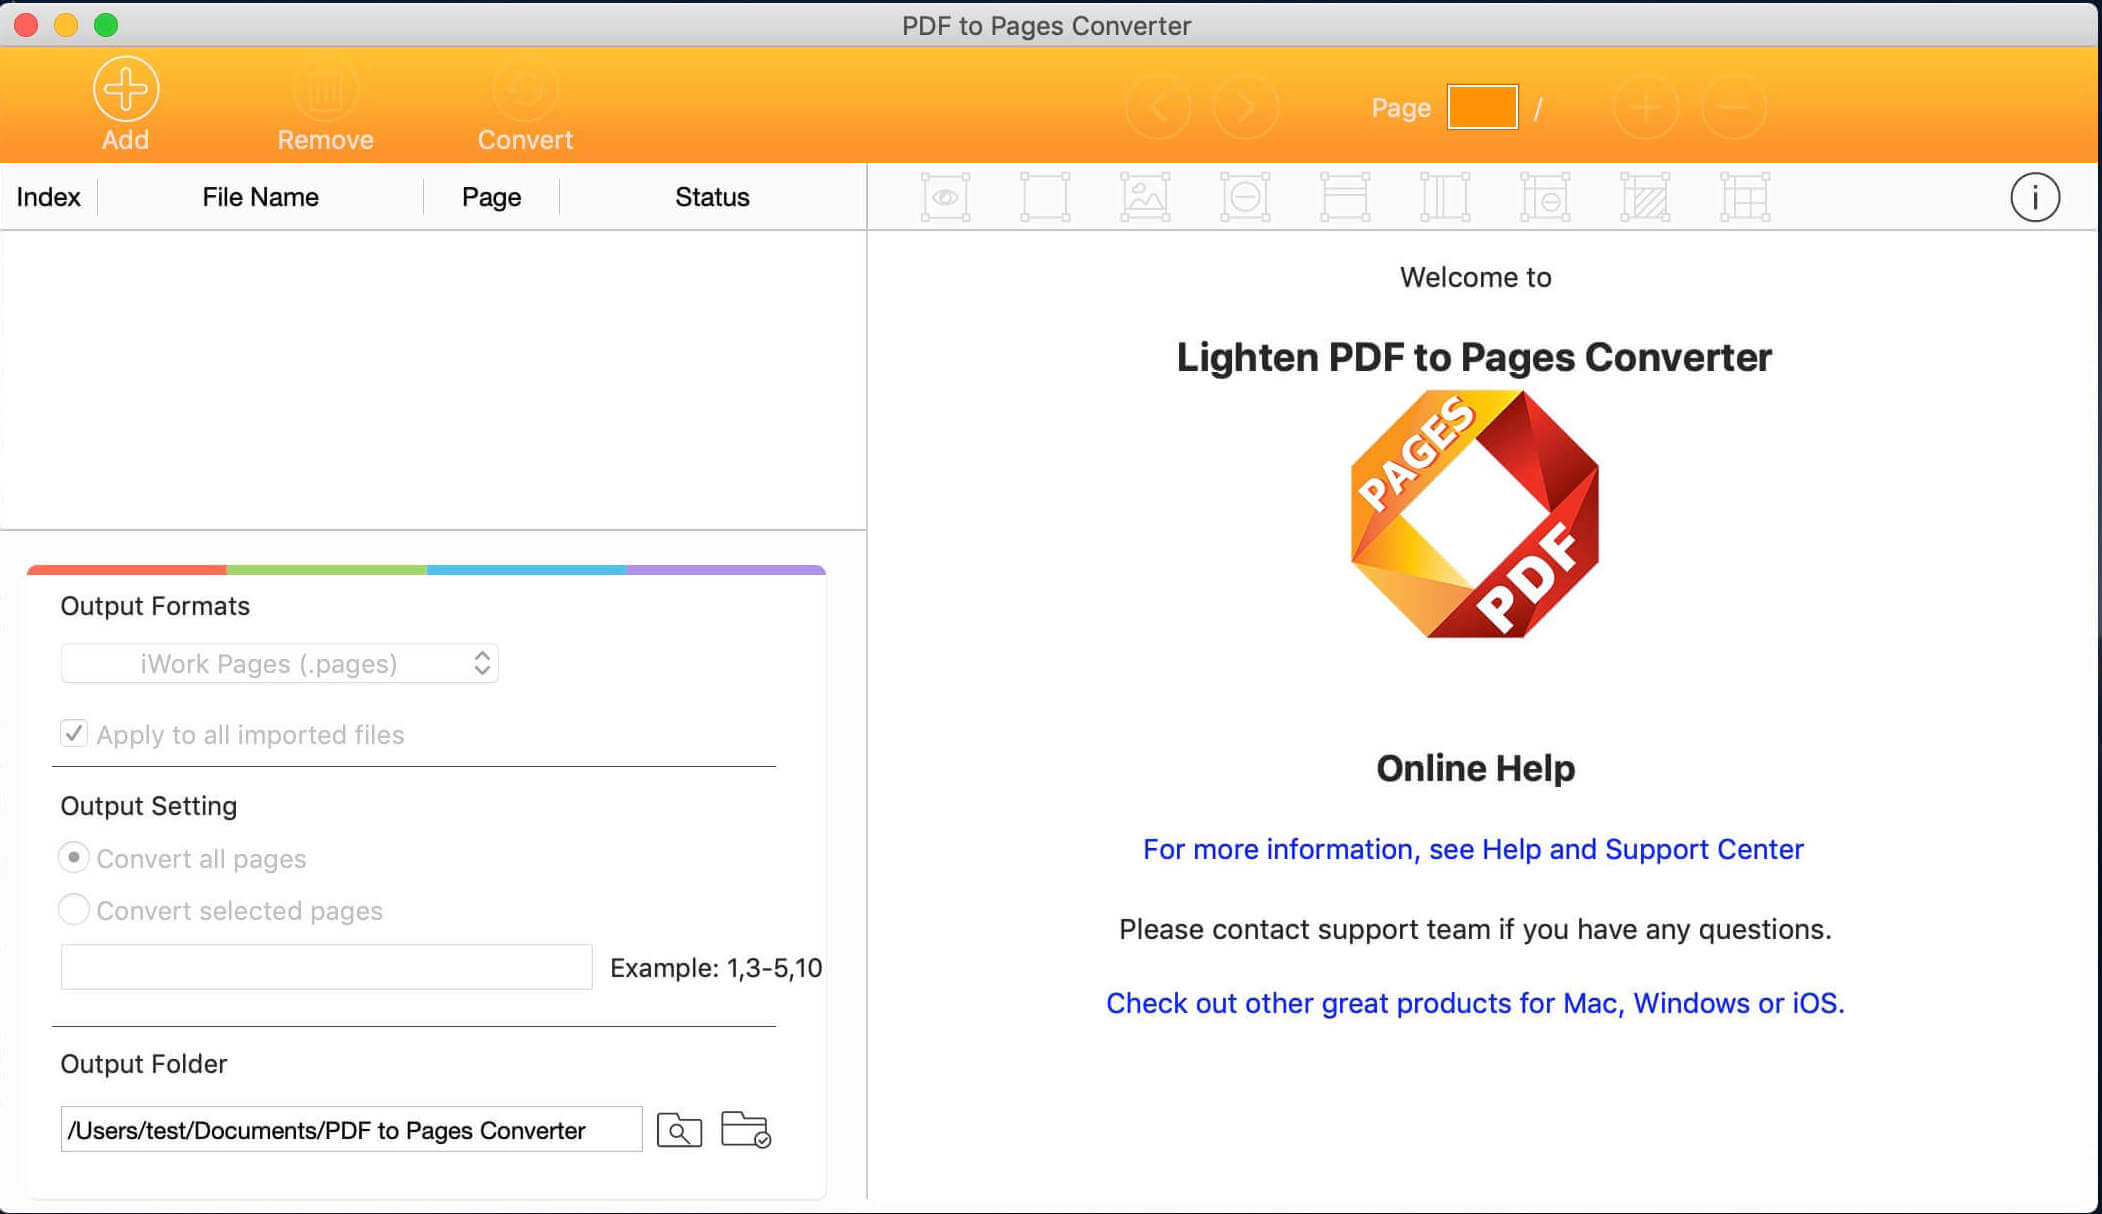The image size is (2102, 1214).
Task: Select the add row lines tool
Action: click(1345, 197)
